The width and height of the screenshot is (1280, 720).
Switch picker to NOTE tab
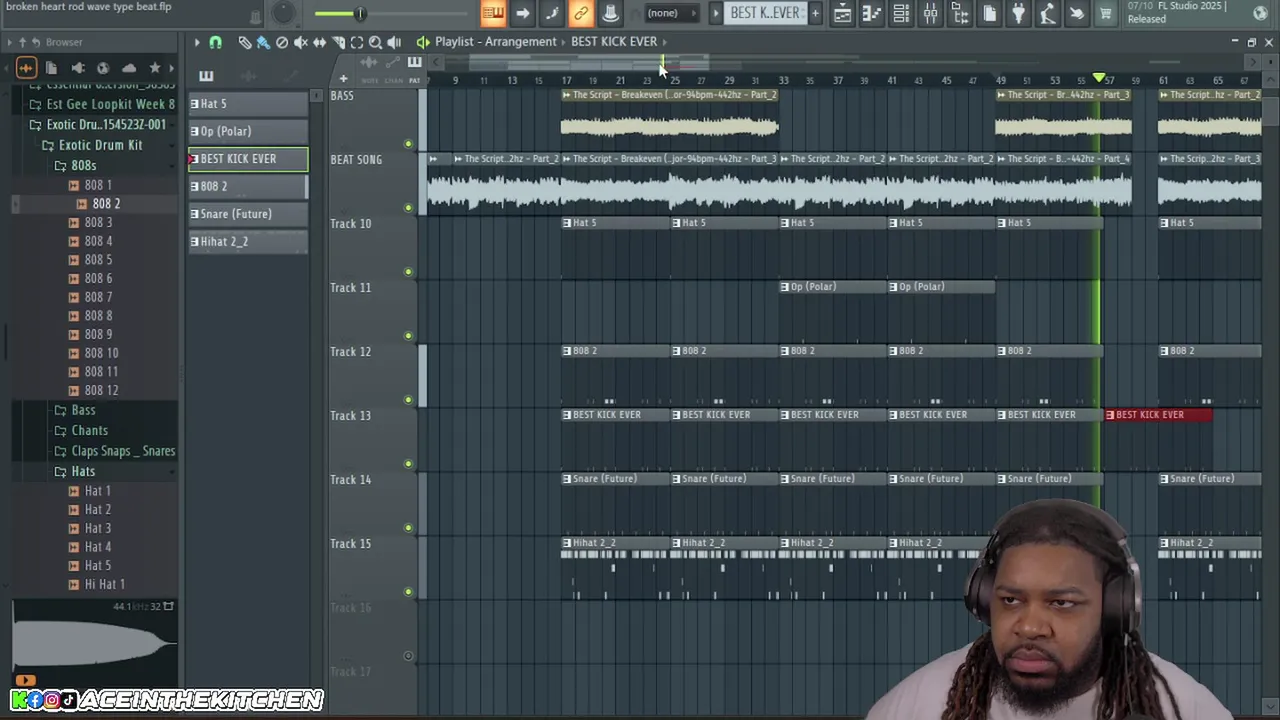pyautogui.click(x=370, y=80)
